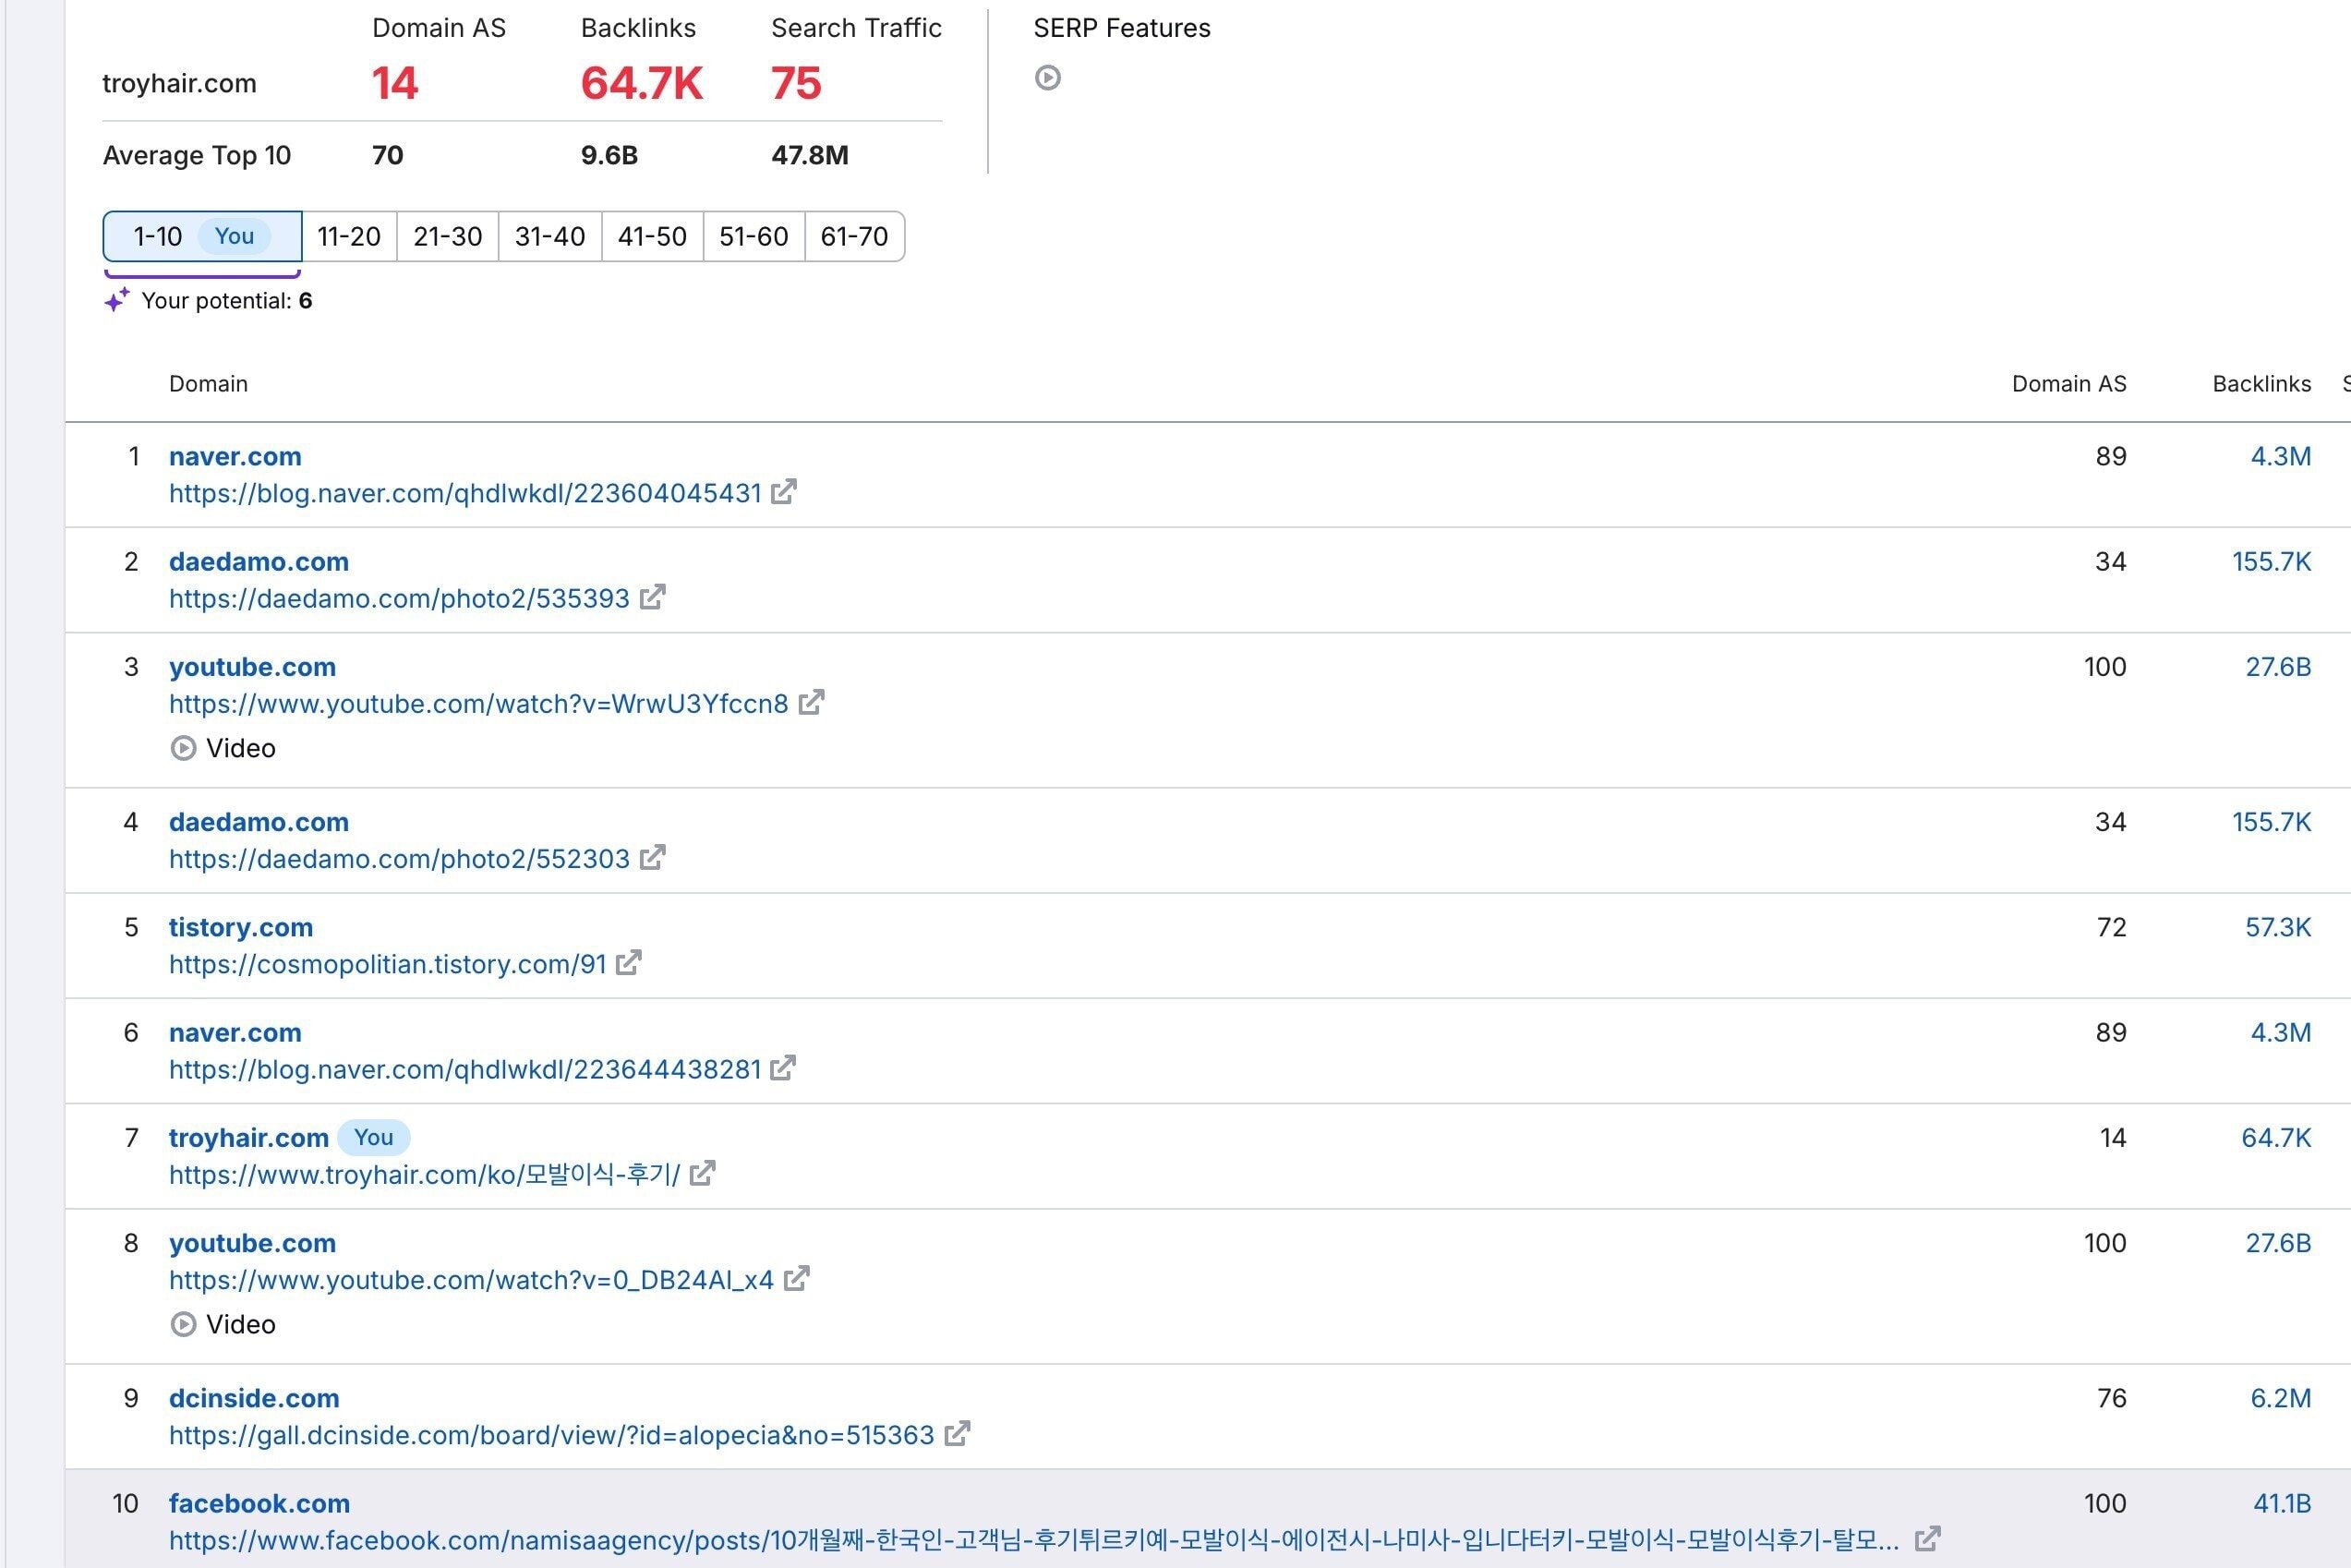Open the dcinside.com domain link
2351x1568 pixels.
pos(254,1398)
